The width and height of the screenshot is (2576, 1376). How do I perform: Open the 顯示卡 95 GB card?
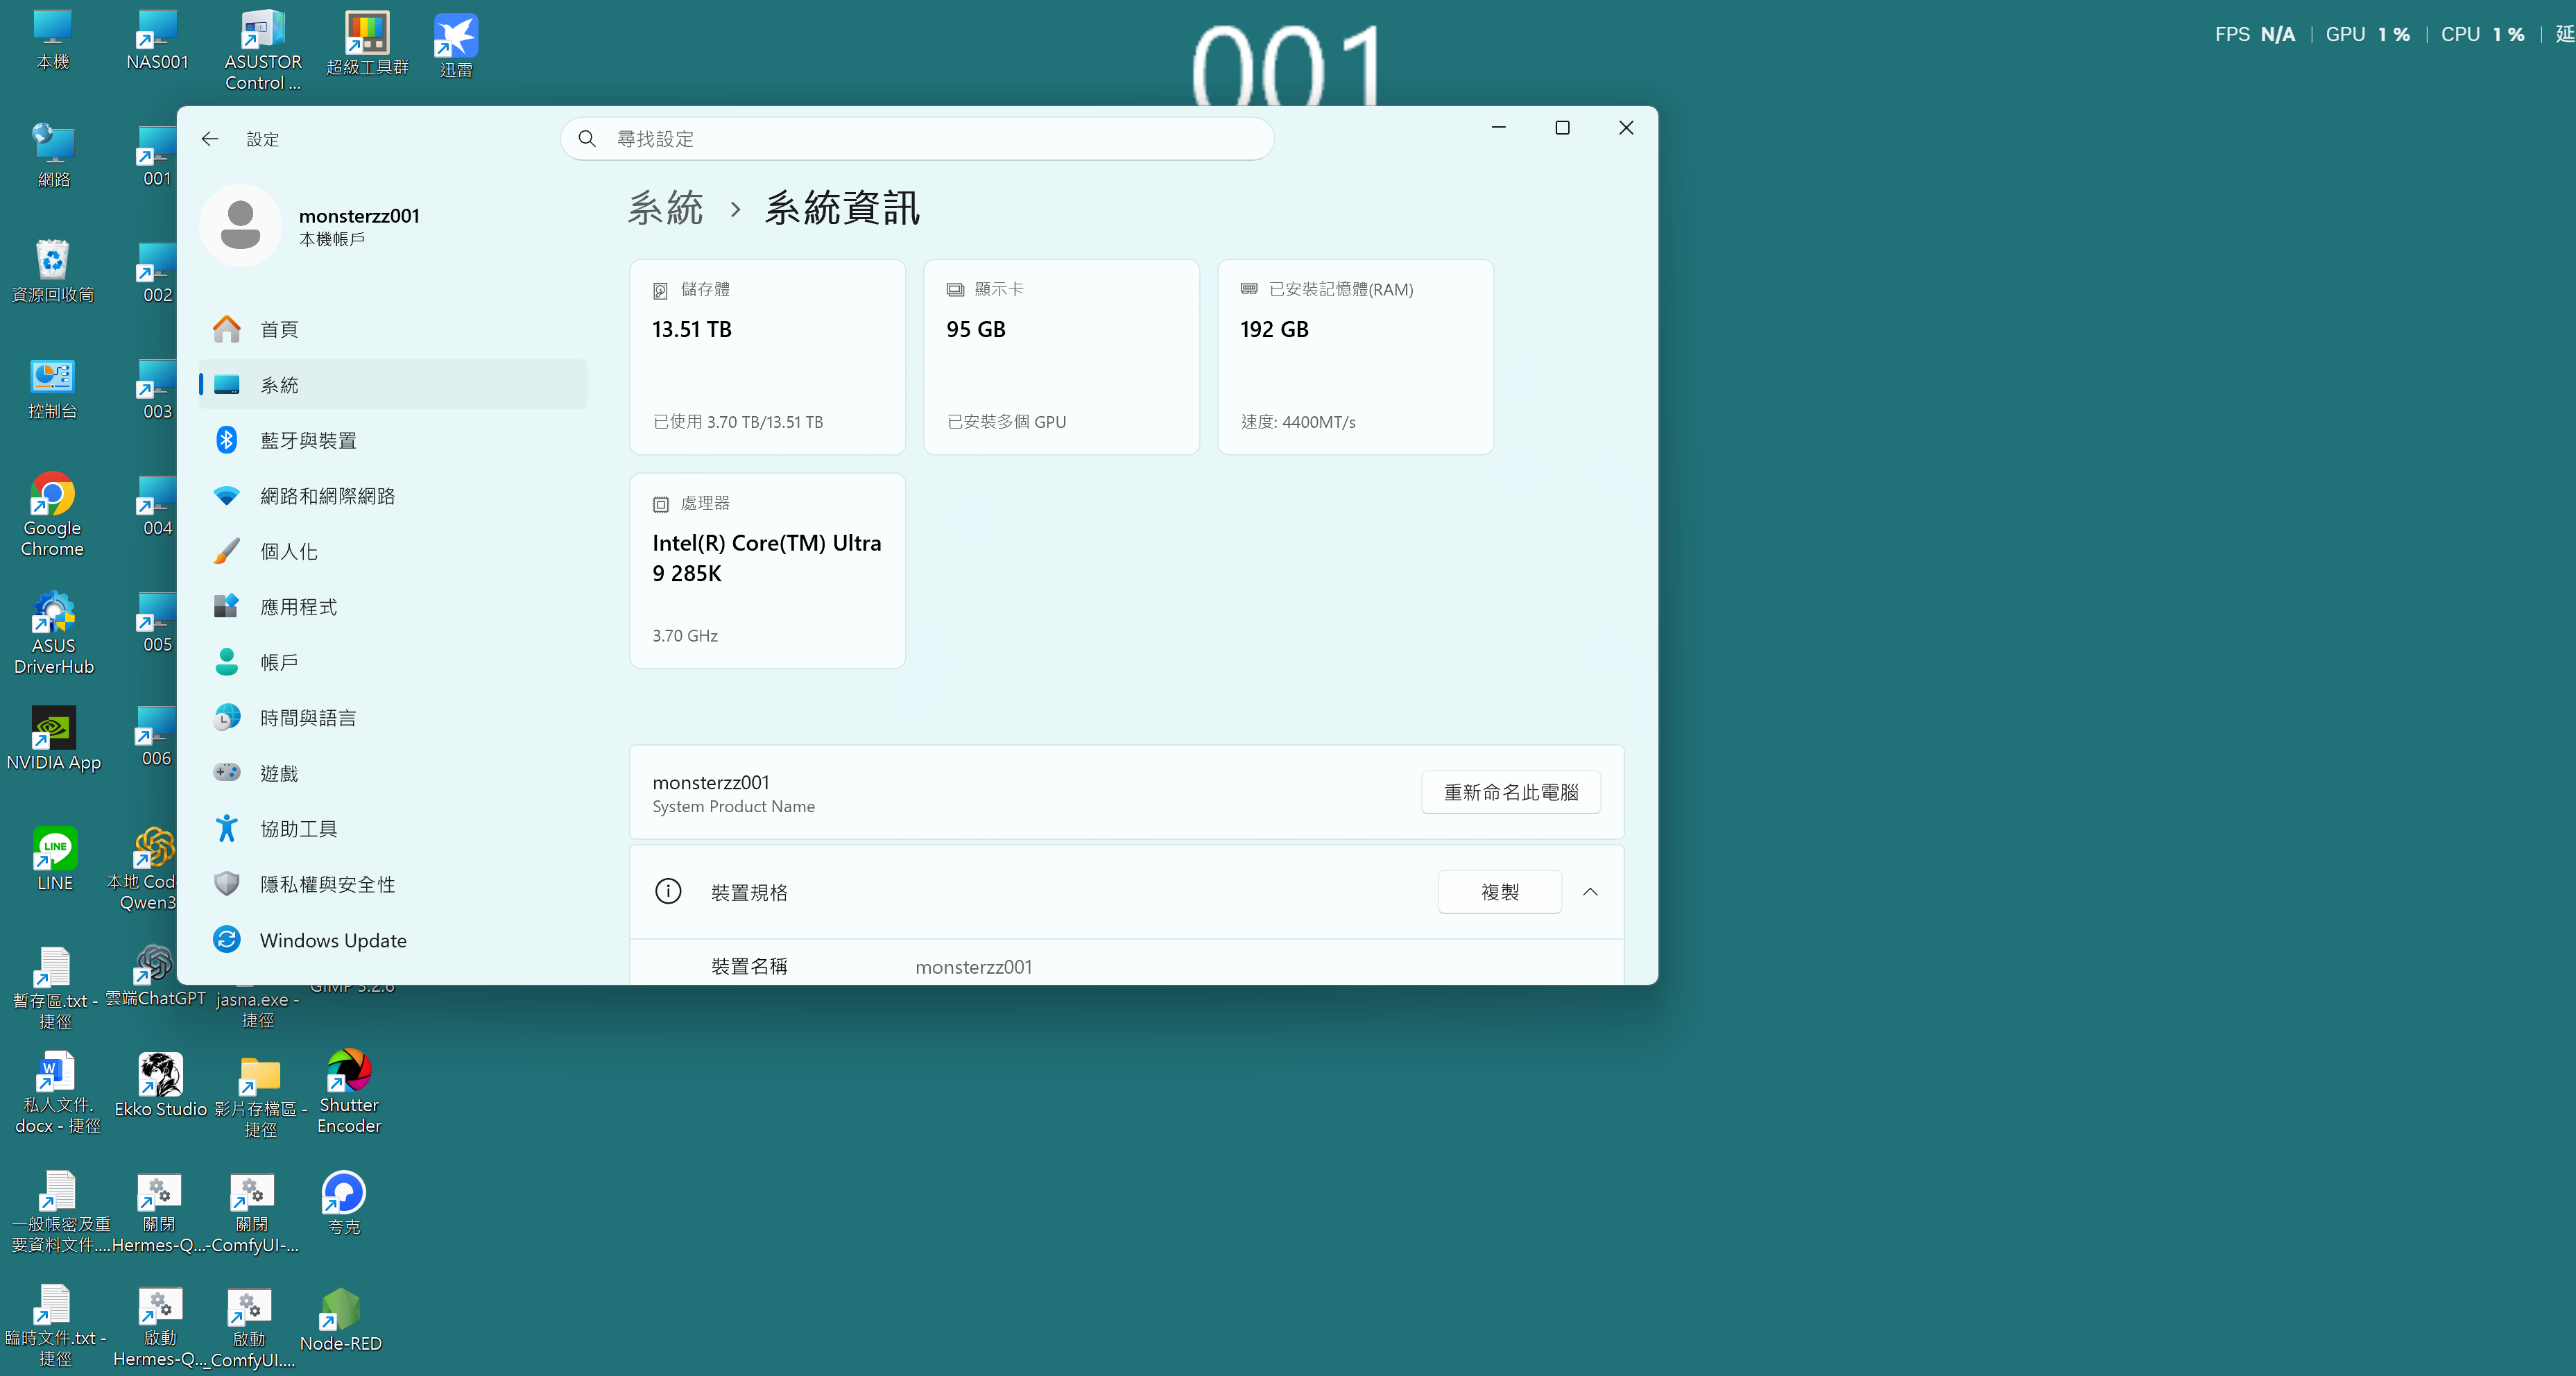[x=1061, y=358]
